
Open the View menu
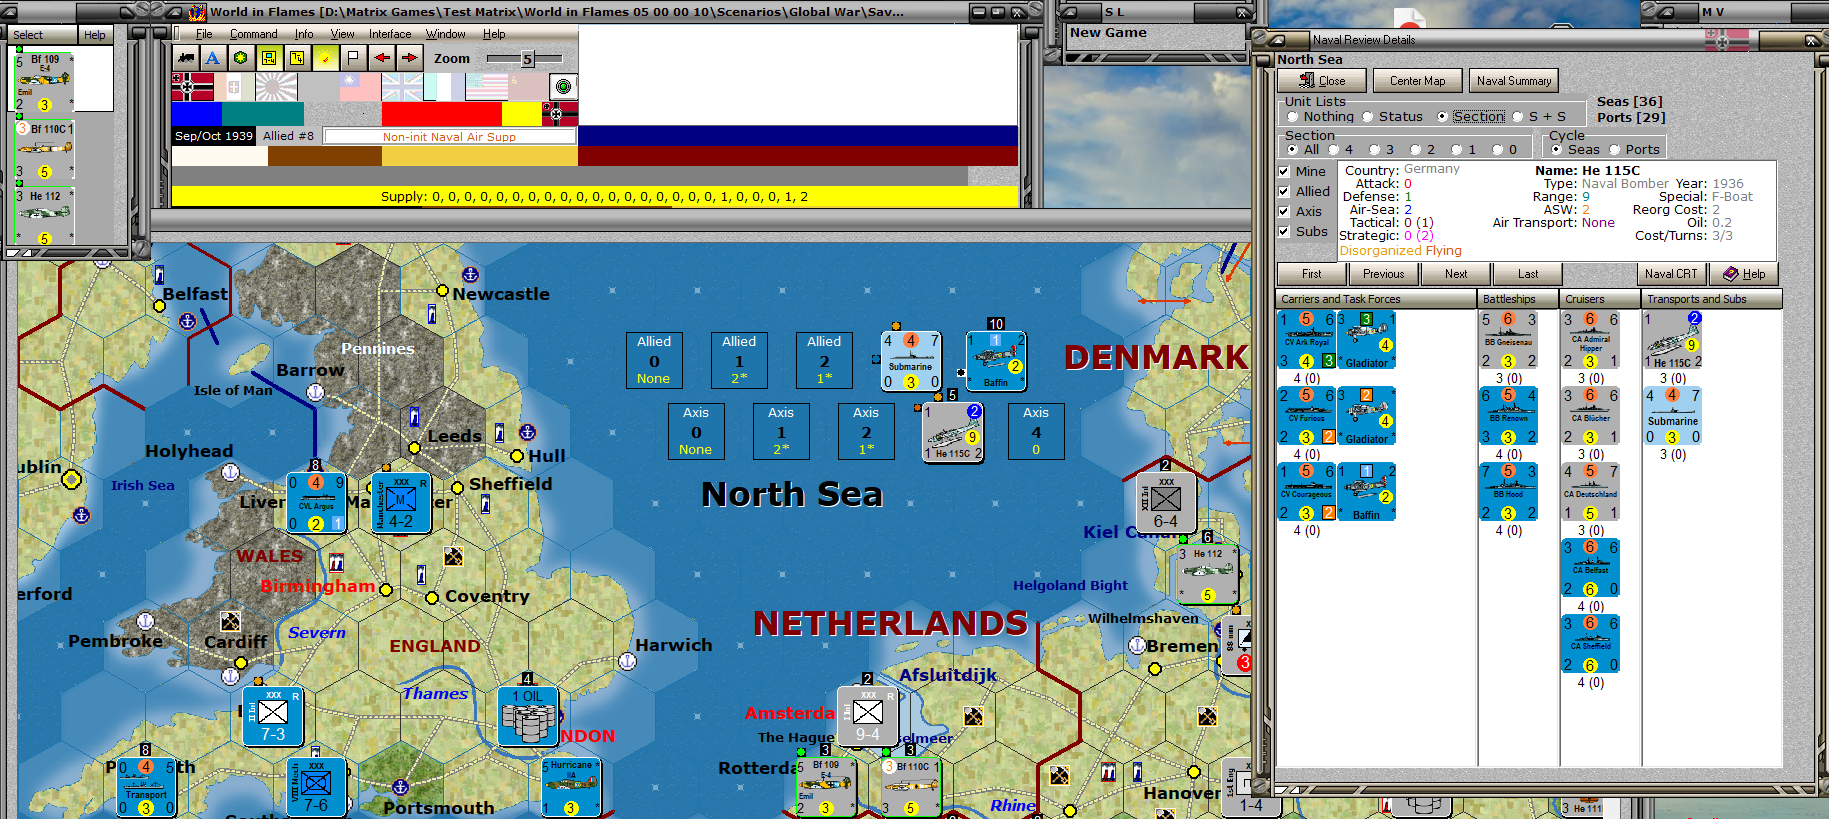(x=343, y=34)
